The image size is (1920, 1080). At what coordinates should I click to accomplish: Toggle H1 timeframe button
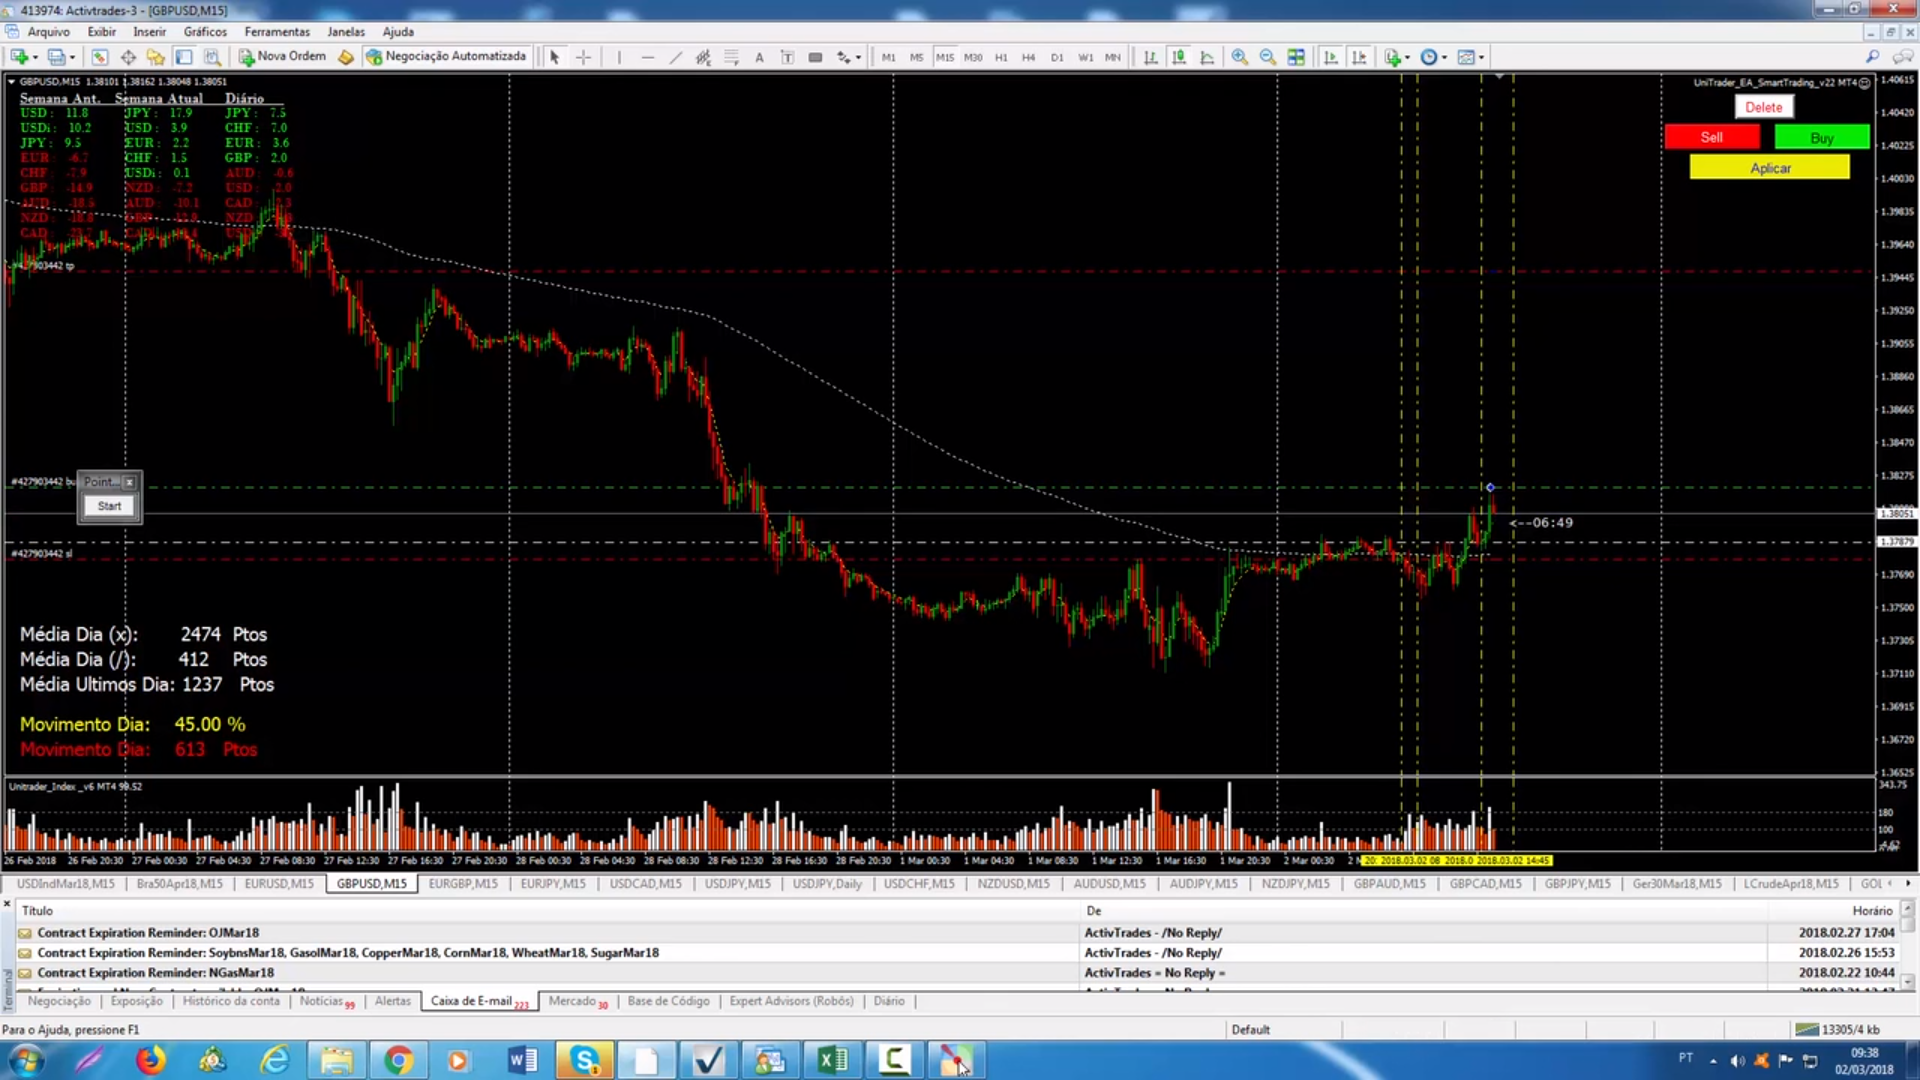click(x=1001, y=57)
